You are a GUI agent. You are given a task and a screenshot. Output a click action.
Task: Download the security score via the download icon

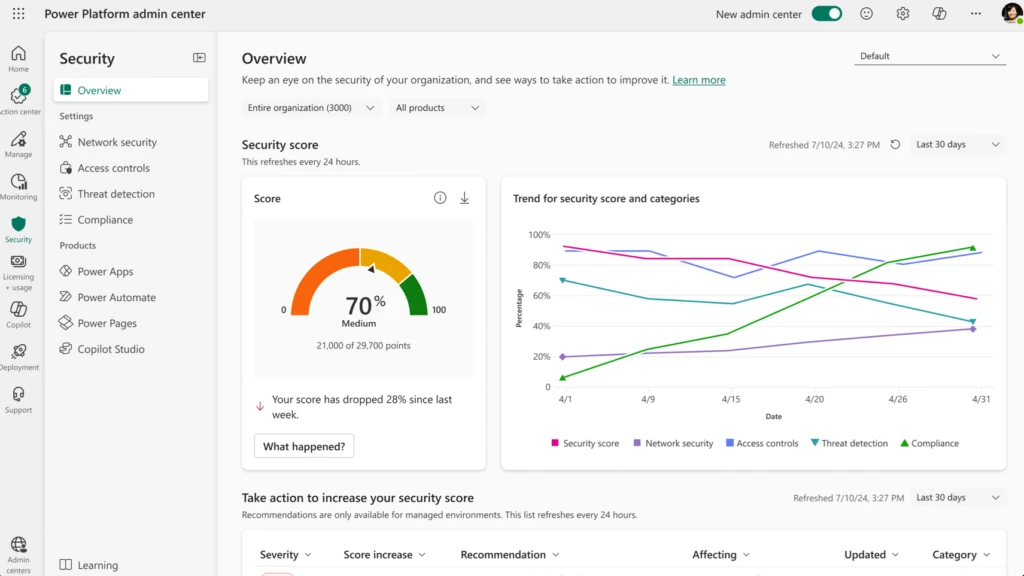464,198
